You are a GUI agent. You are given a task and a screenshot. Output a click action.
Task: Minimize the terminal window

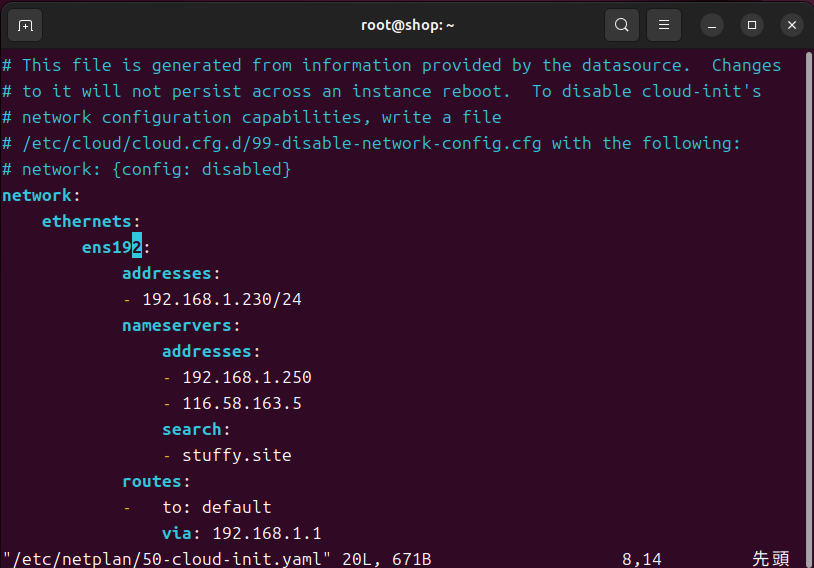click(x=712, y=25)
